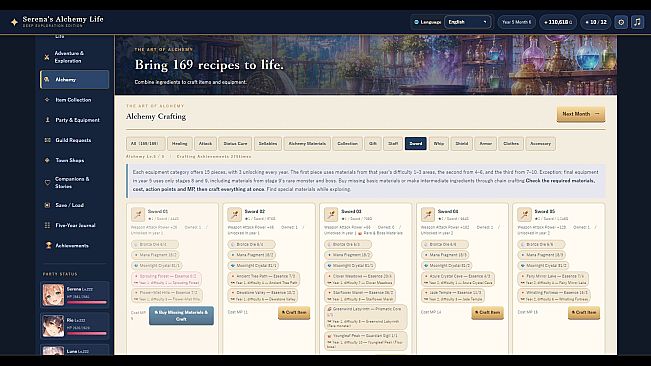Click the gold star game logo
This screenshot has height=366, width=651.
click(x=14, y=22)
